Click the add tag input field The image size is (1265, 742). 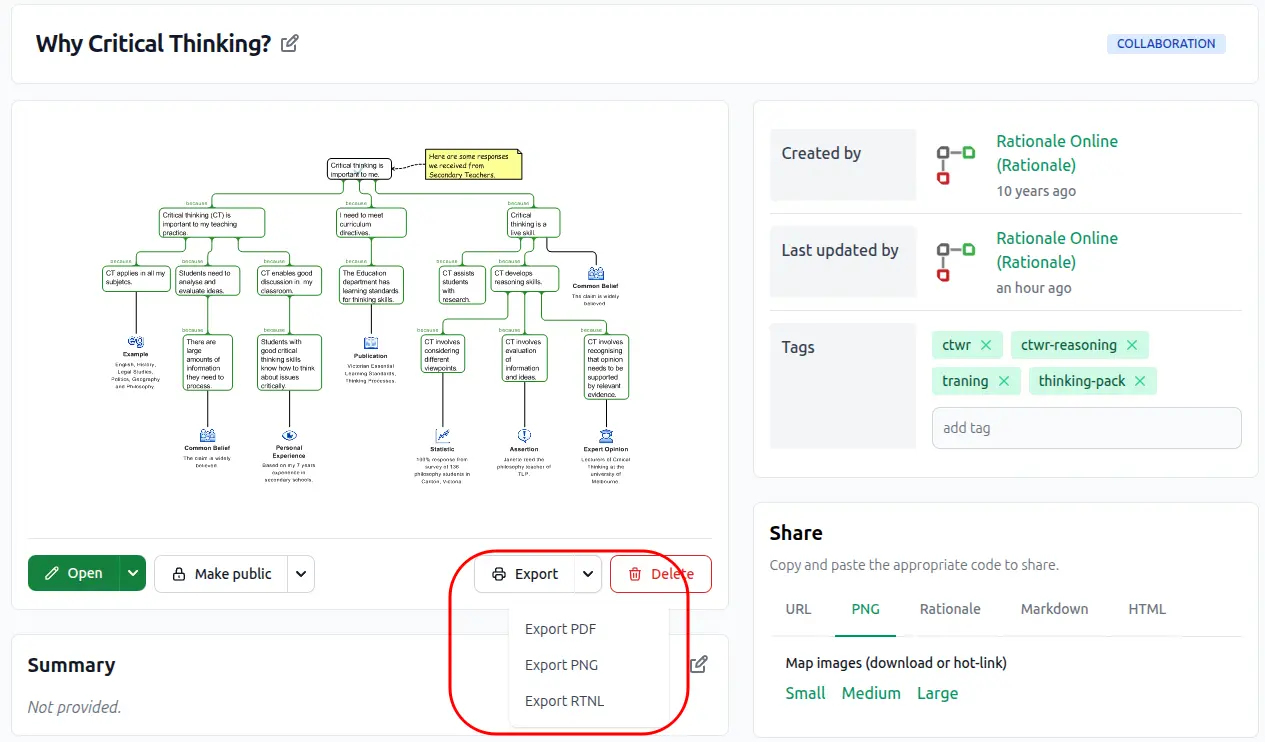tap(1086, 428)
